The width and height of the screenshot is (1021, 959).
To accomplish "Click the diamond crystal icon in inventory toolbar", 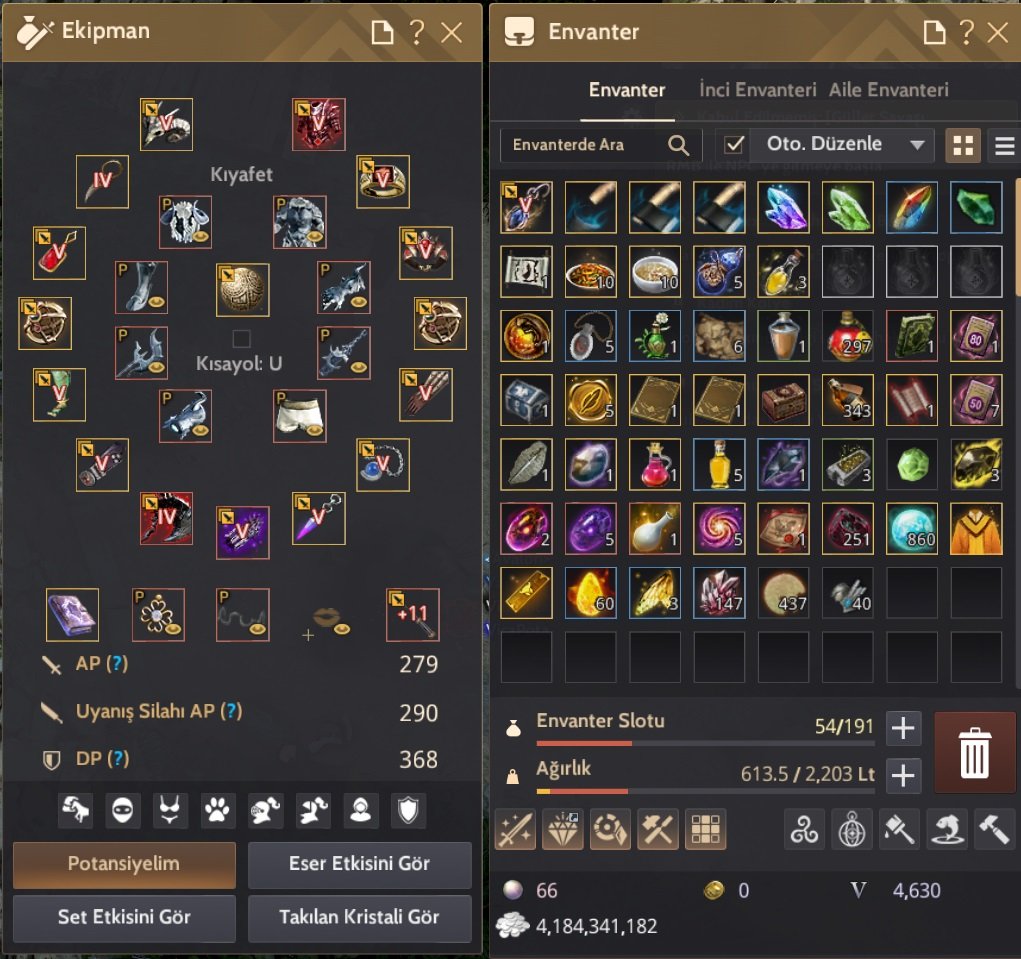I will point(562,829).
